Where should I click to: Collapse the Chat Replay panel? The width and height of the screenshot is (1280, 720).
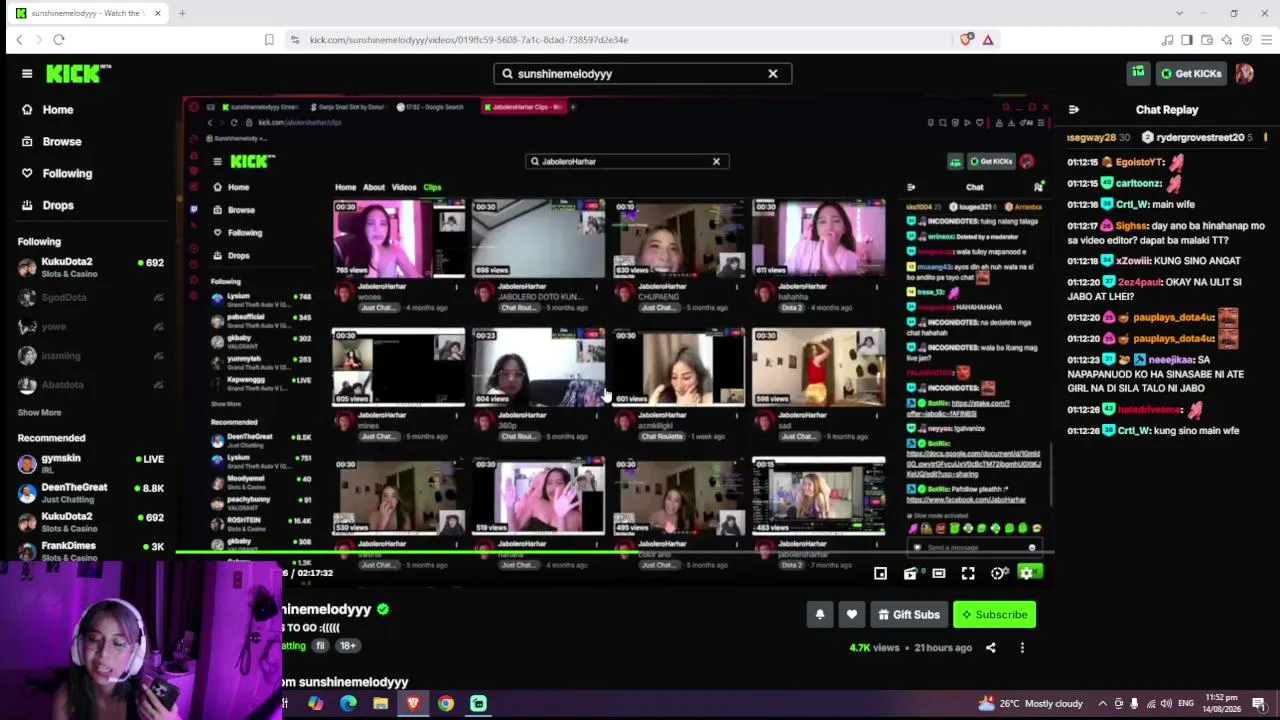[x=1074, y=110]
